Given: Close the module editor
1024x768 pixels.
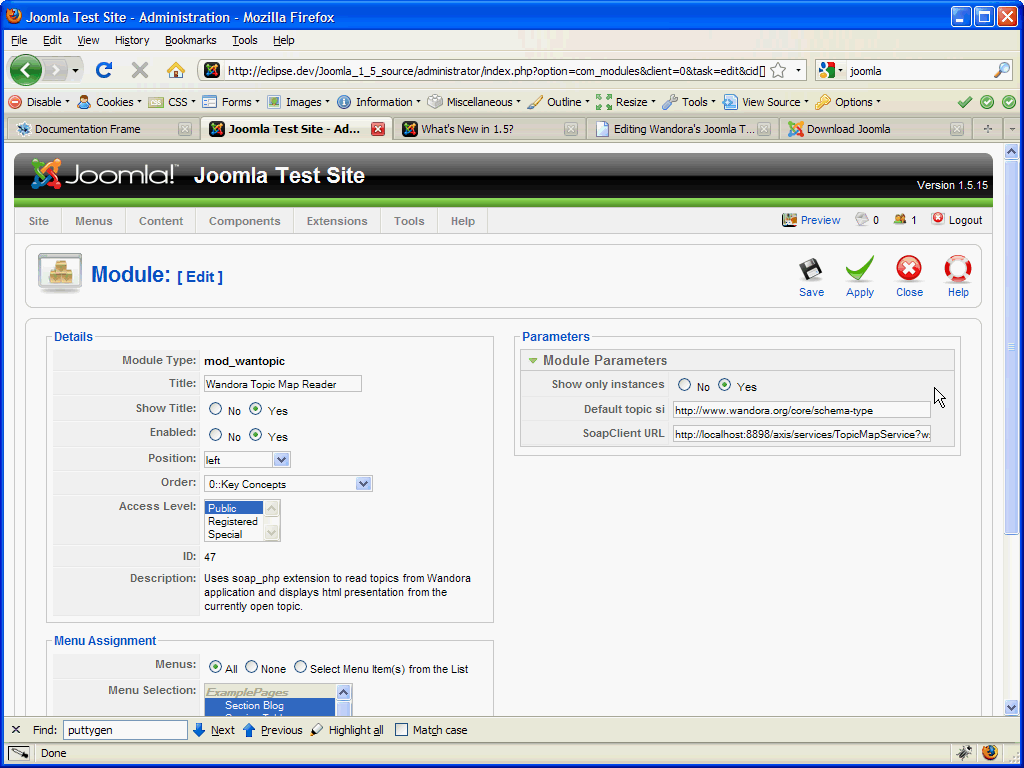Looking at the screenshot, I should 908,276.
